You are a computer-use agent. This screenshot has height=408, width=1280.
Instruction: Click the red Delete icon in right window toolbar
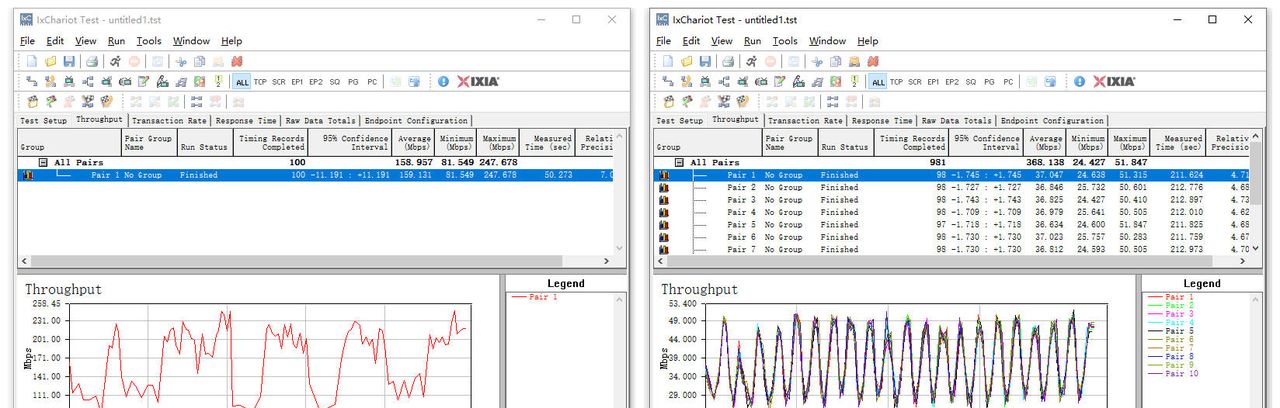875,61
